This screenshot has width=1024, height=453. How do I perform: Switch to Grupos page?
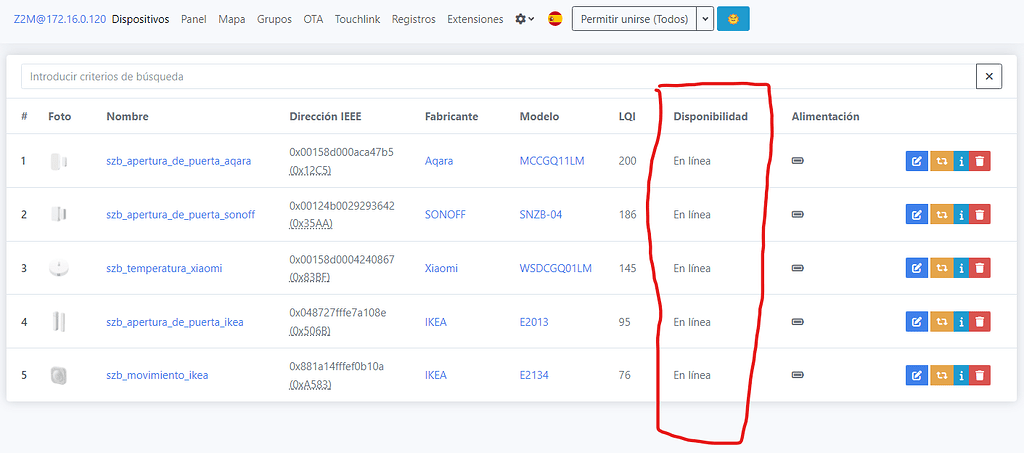tap(274, 19)
